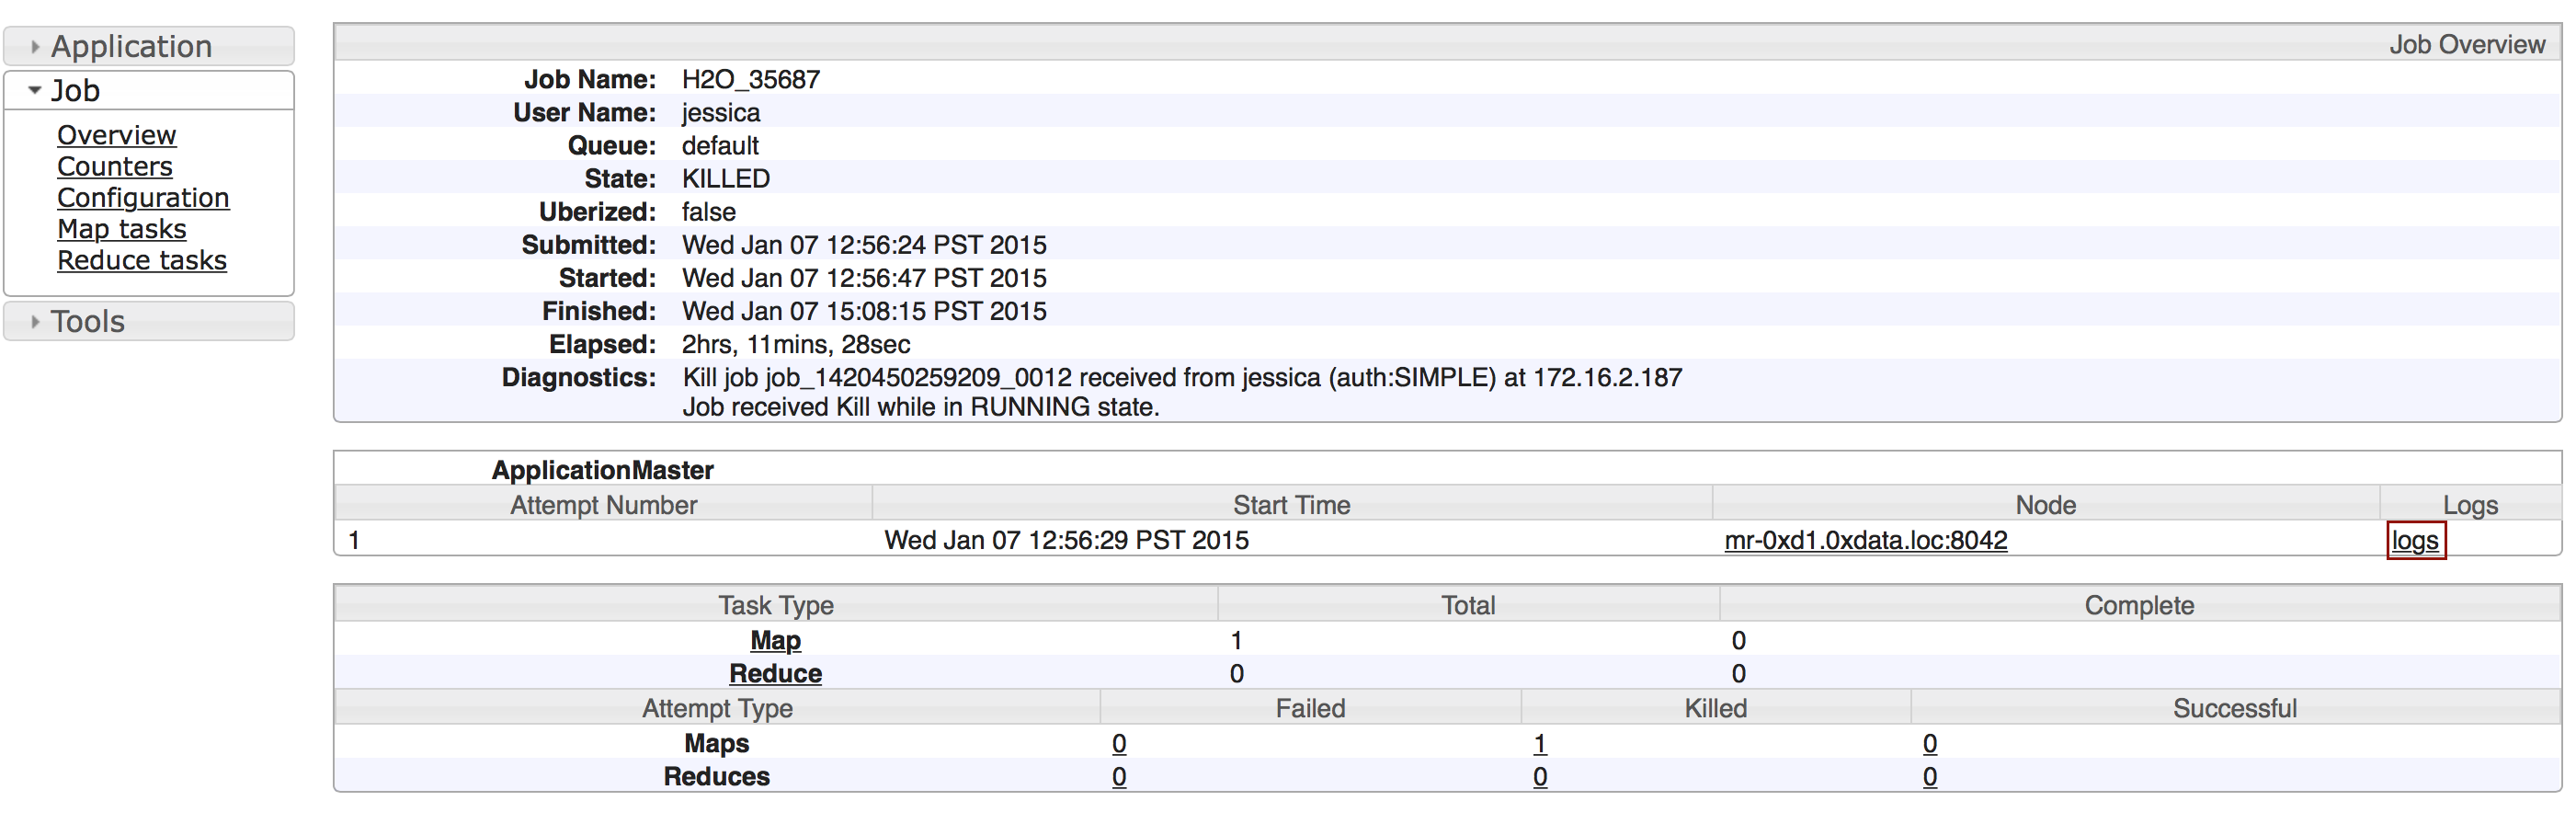The height and width of the screenshot is (824, 2576).
Task: Select the Job sidebar heading
Action: coord(75,90)
